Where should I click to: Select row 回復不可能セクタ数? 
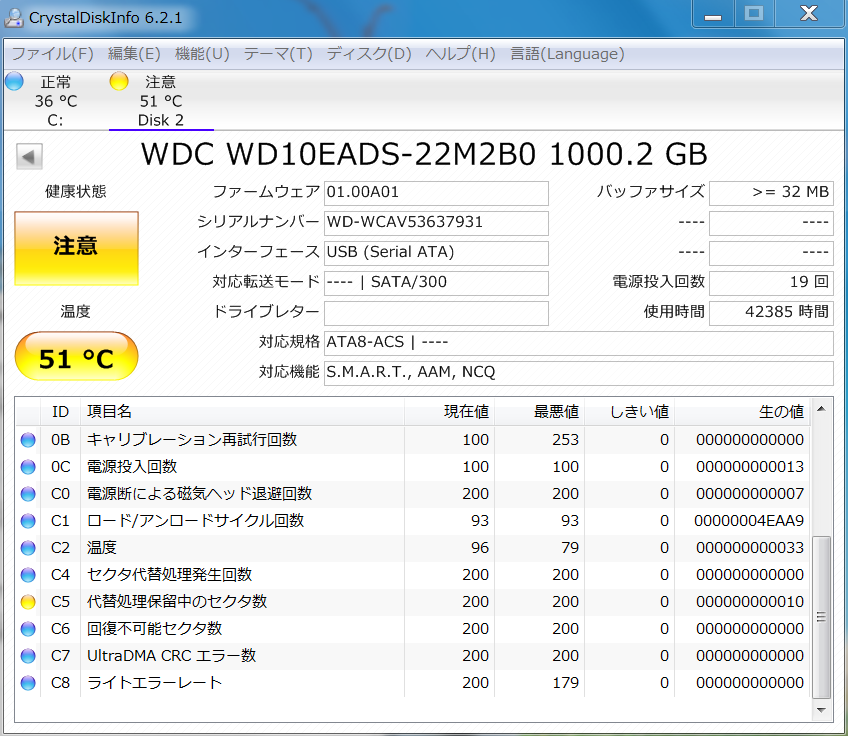tap(413, 629)
